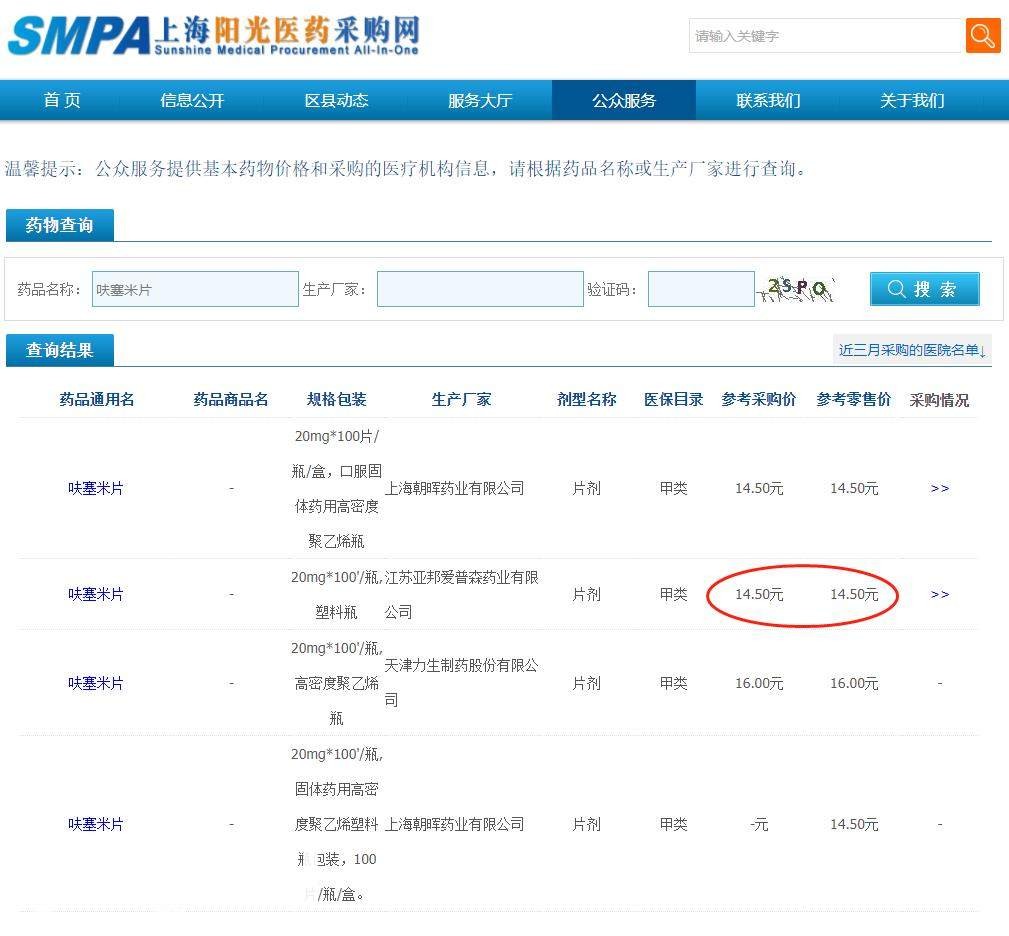
Task: Click the orange magnifier search icon
Action: [982, 36]
